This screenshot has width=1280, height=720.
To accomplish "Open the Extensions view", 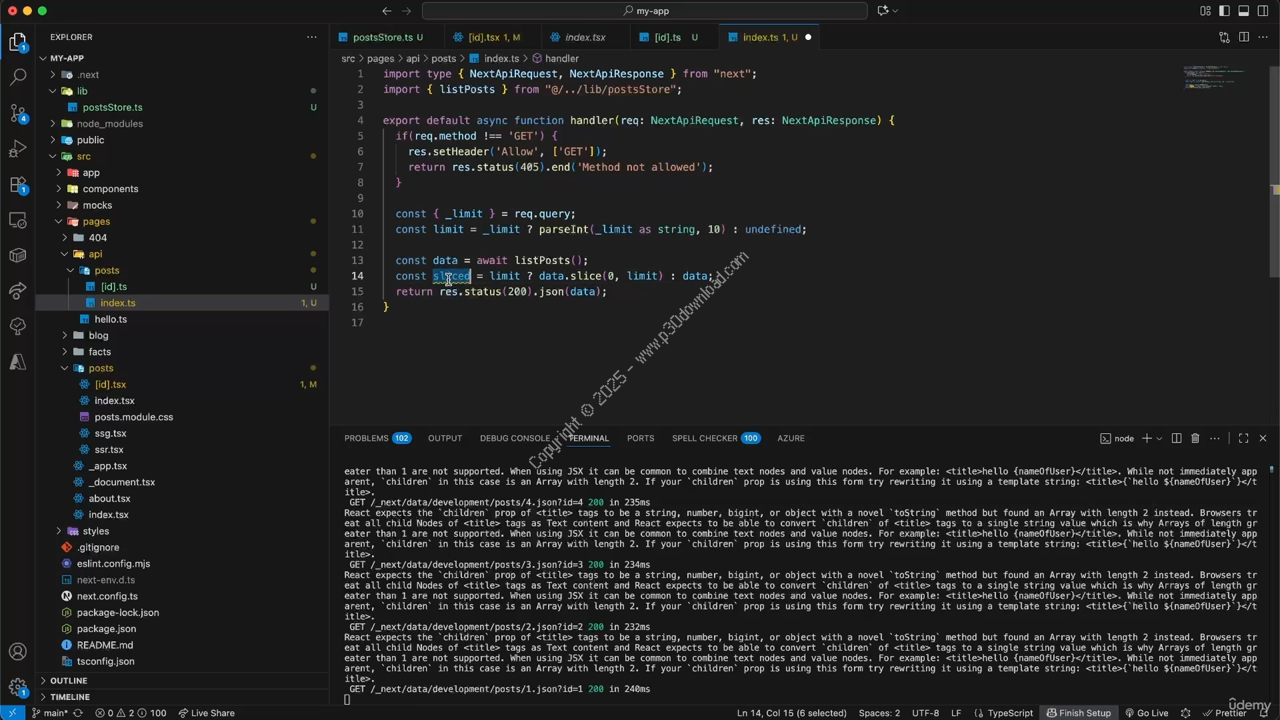I will (x=18, y=185).
